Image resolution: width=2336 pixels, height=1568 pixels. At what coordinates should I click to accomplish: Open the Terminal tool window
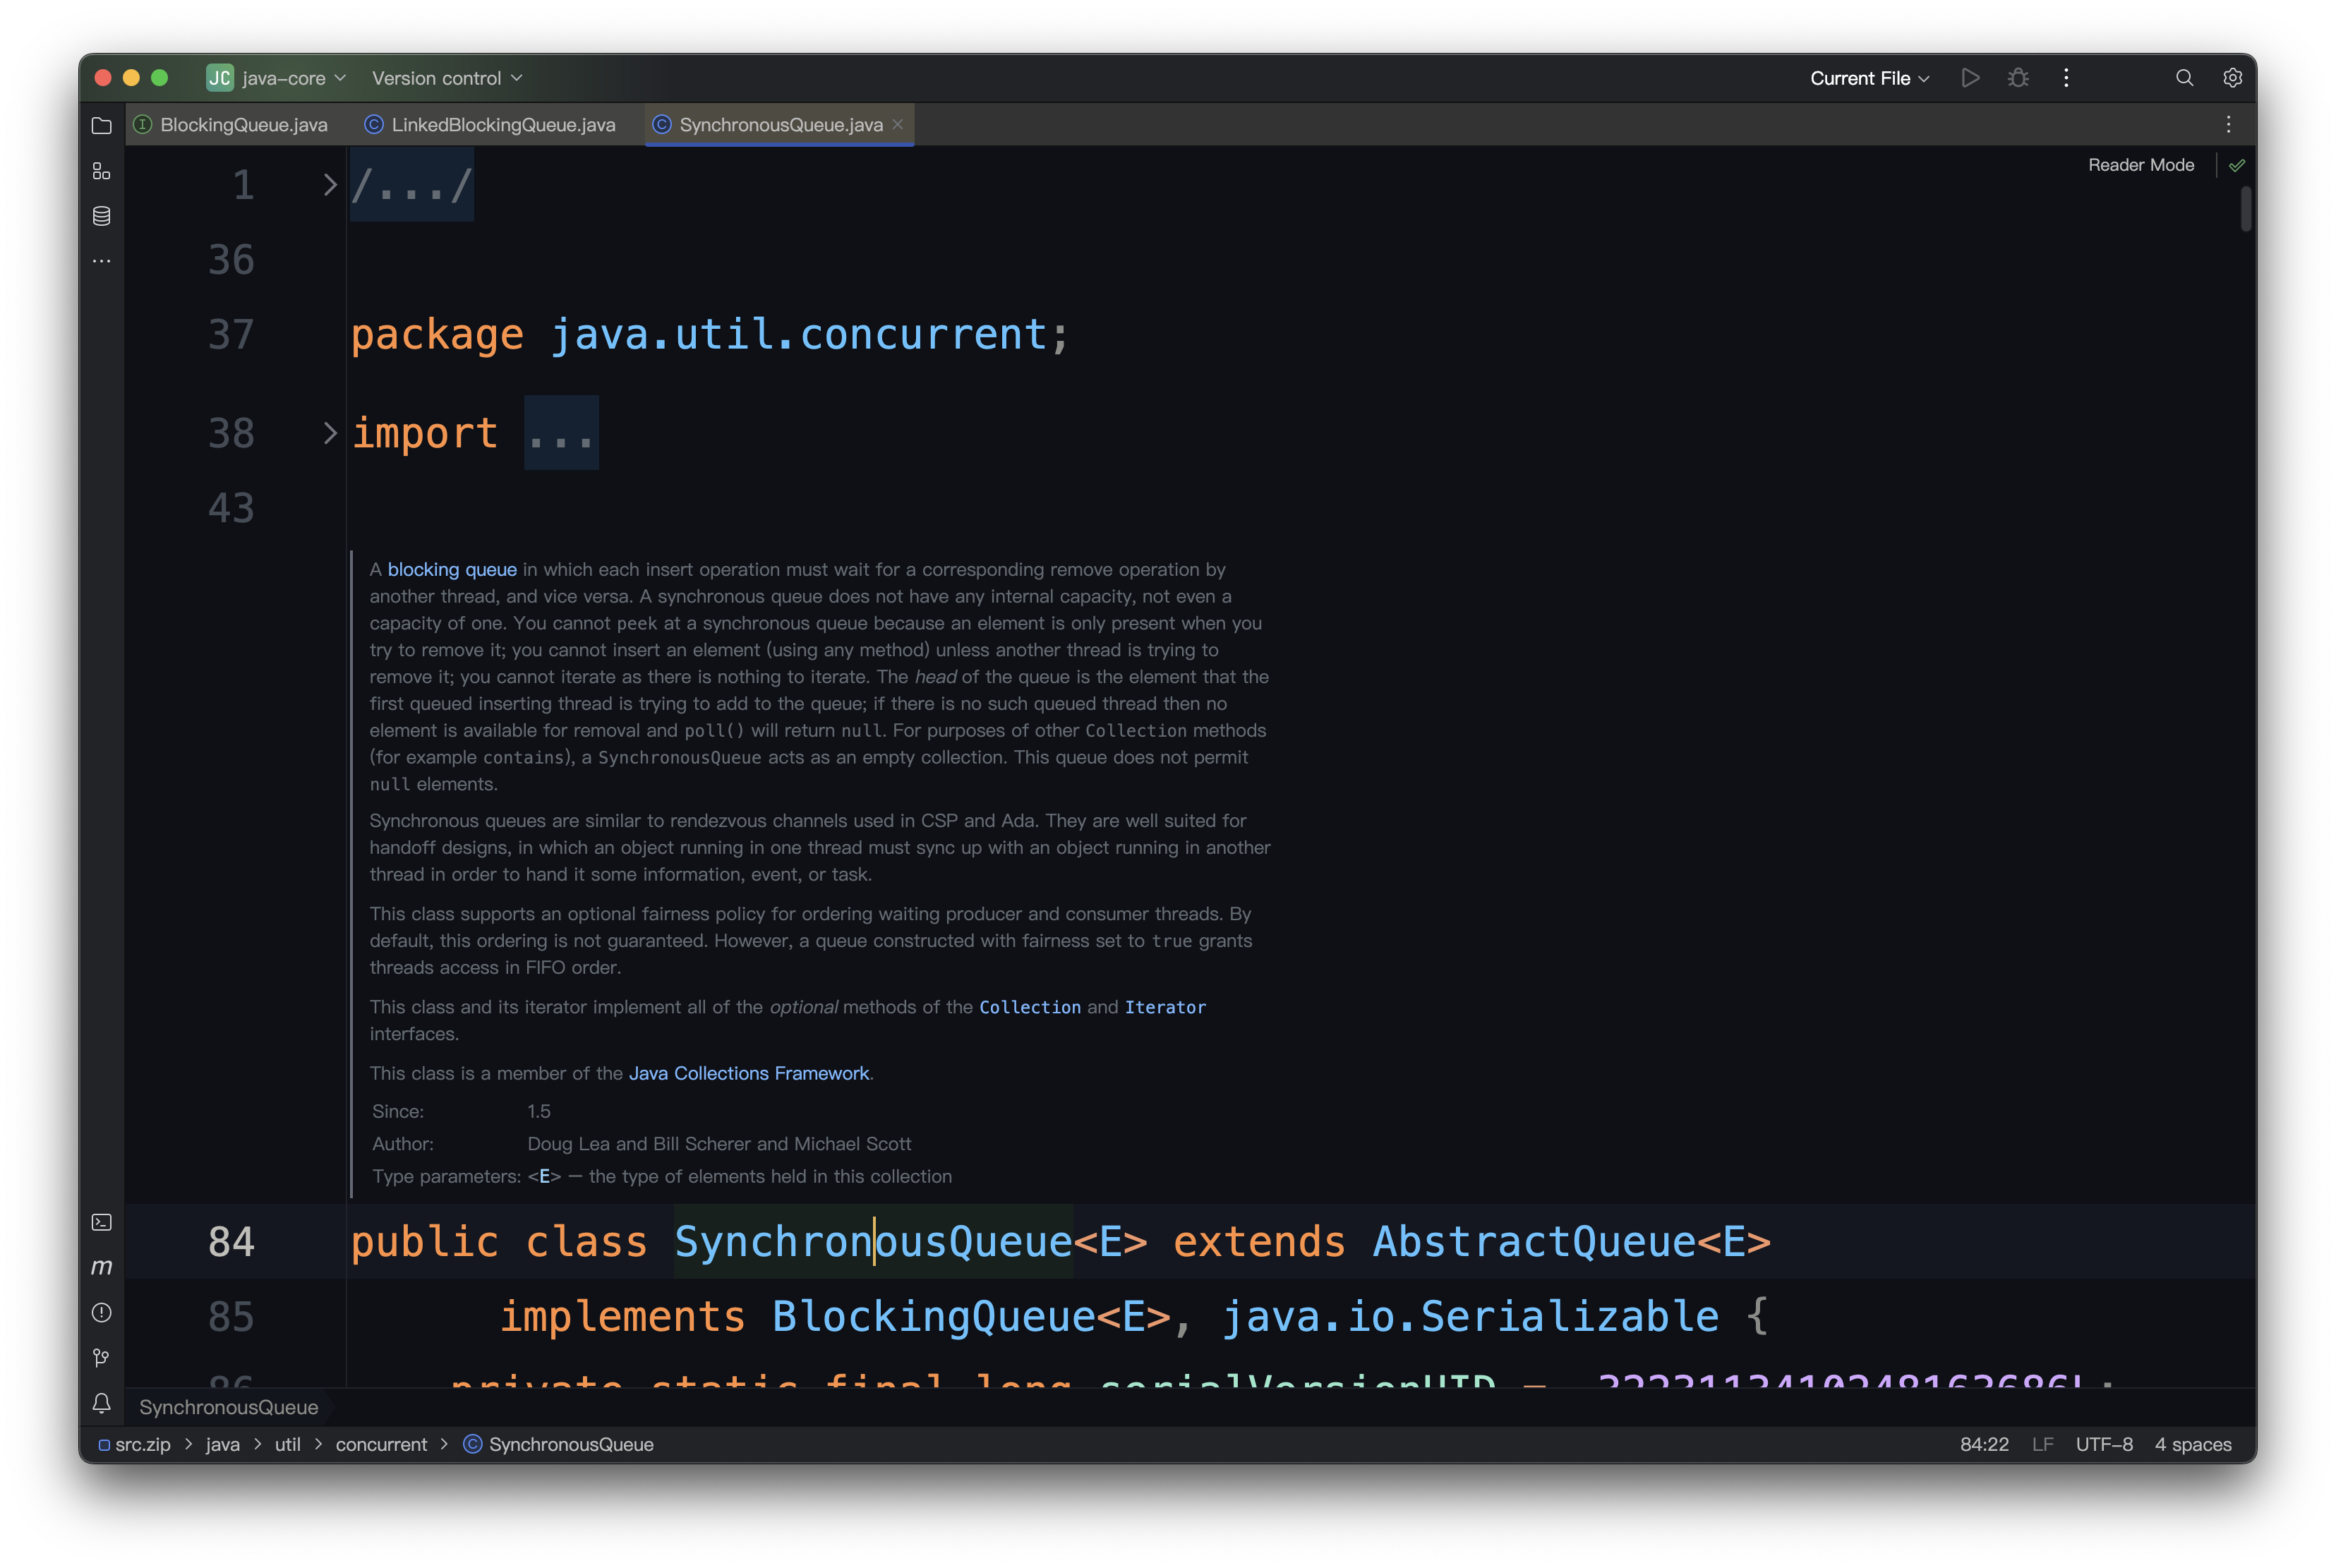(x=101, y=1222)
